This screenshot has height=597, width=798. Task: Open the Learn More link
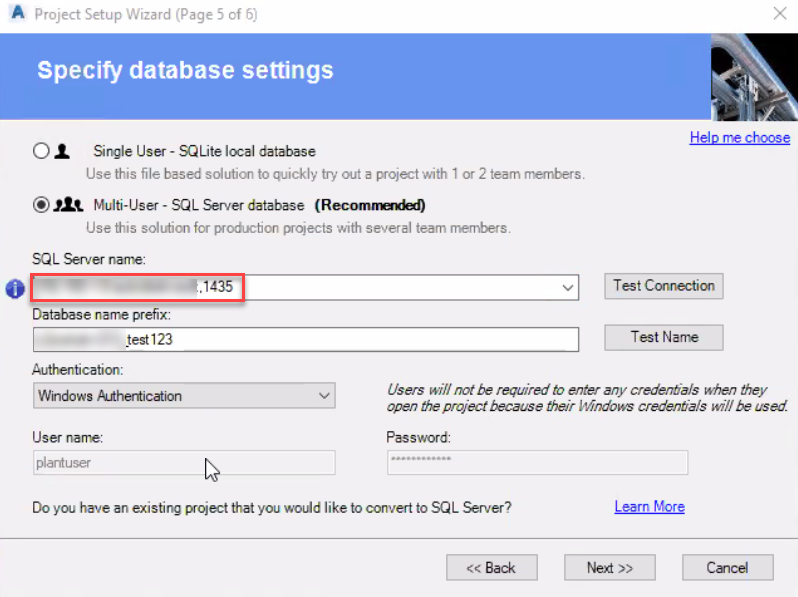click(649, 506)
